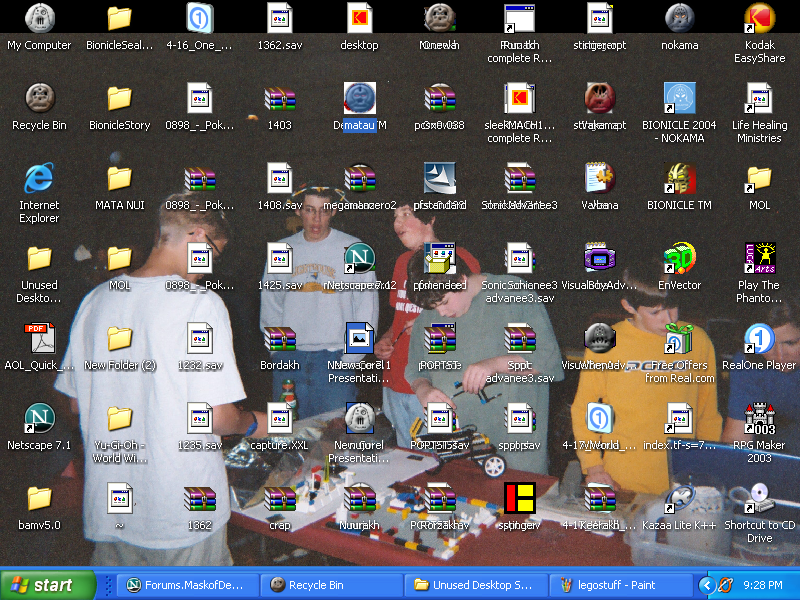Open the Free Offers from Real.com link
The image size is (800, 600).
pyautogui.click(x=679, y=342)
